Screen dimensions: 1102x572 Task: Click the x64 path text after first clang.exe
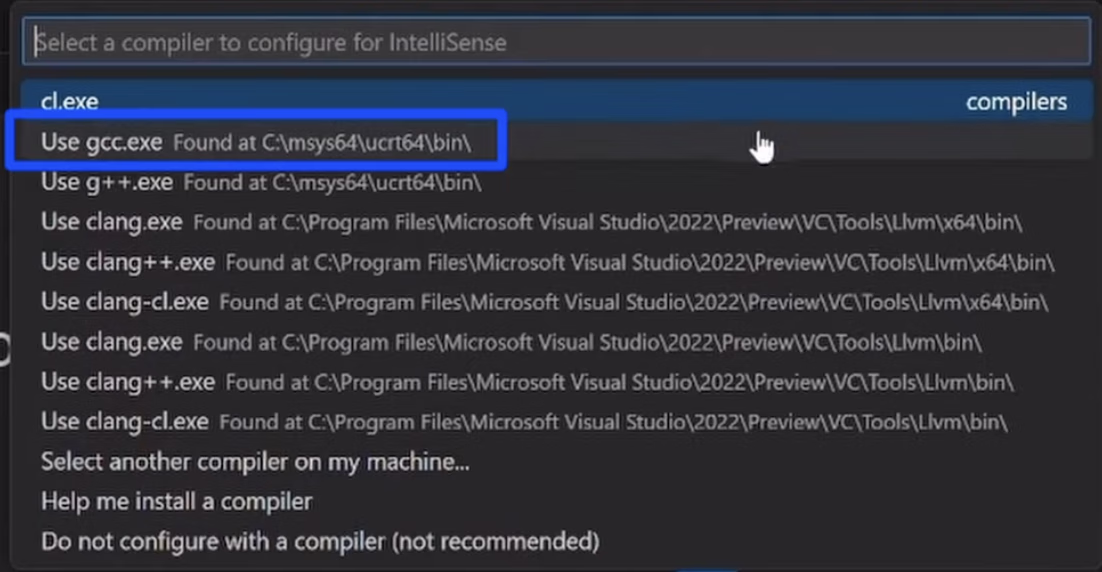coord(608,223)
